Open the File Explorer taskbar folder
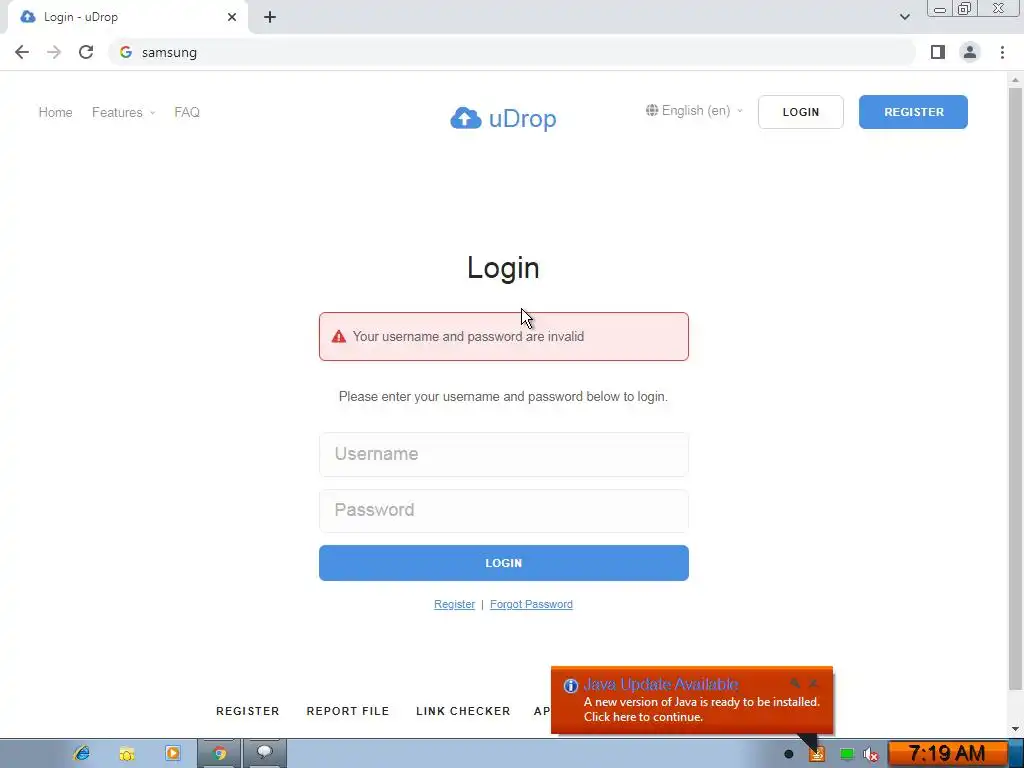Image resolution: width=1024 pixels, height=768 pixels. pos(127,754)
